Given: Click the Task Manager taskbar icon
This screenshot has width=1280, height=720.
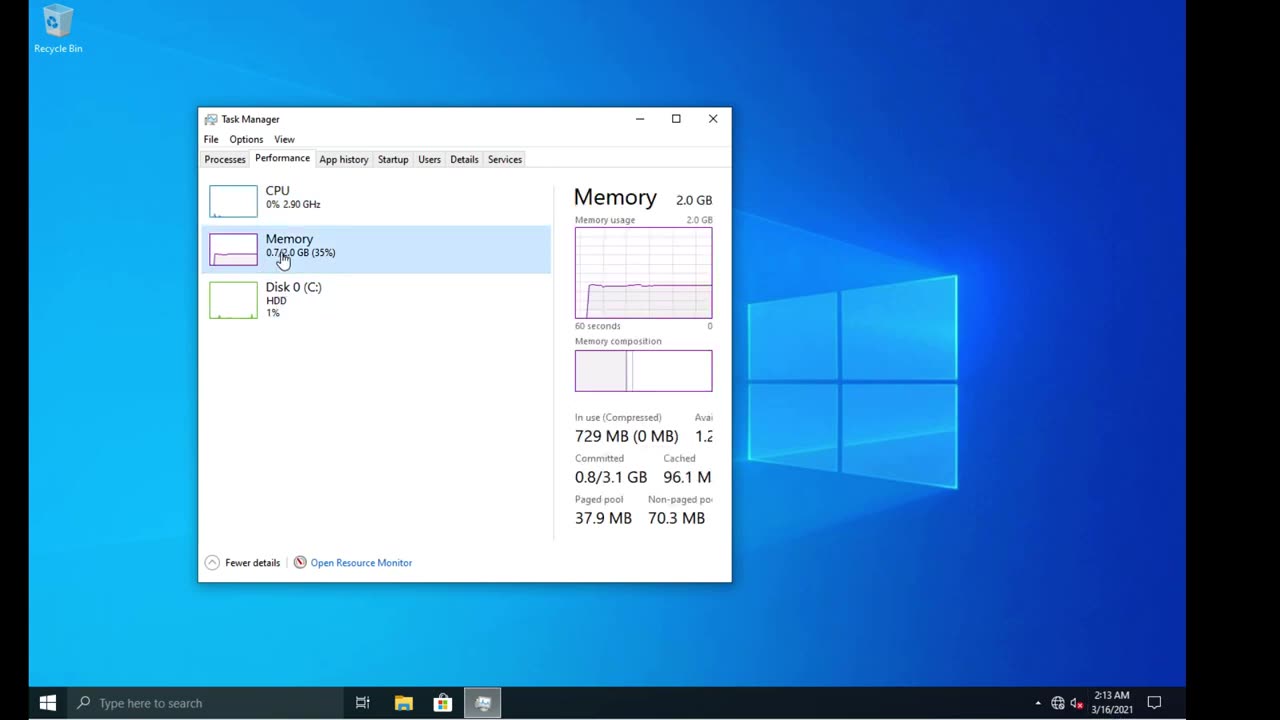Looking at the screenshot, I should [483, 703].
